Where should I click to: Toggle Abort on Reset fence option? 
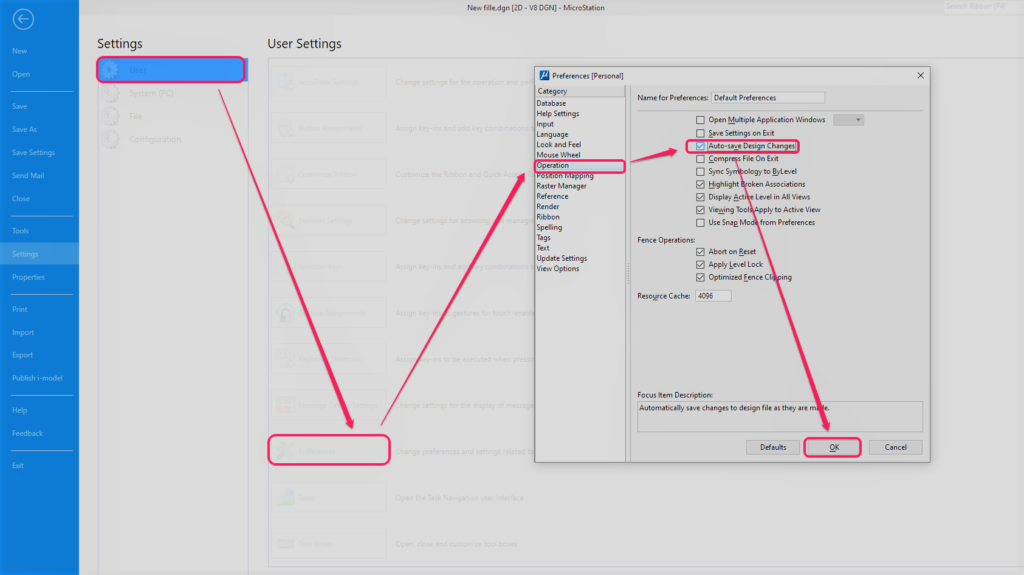coord(700,252)
